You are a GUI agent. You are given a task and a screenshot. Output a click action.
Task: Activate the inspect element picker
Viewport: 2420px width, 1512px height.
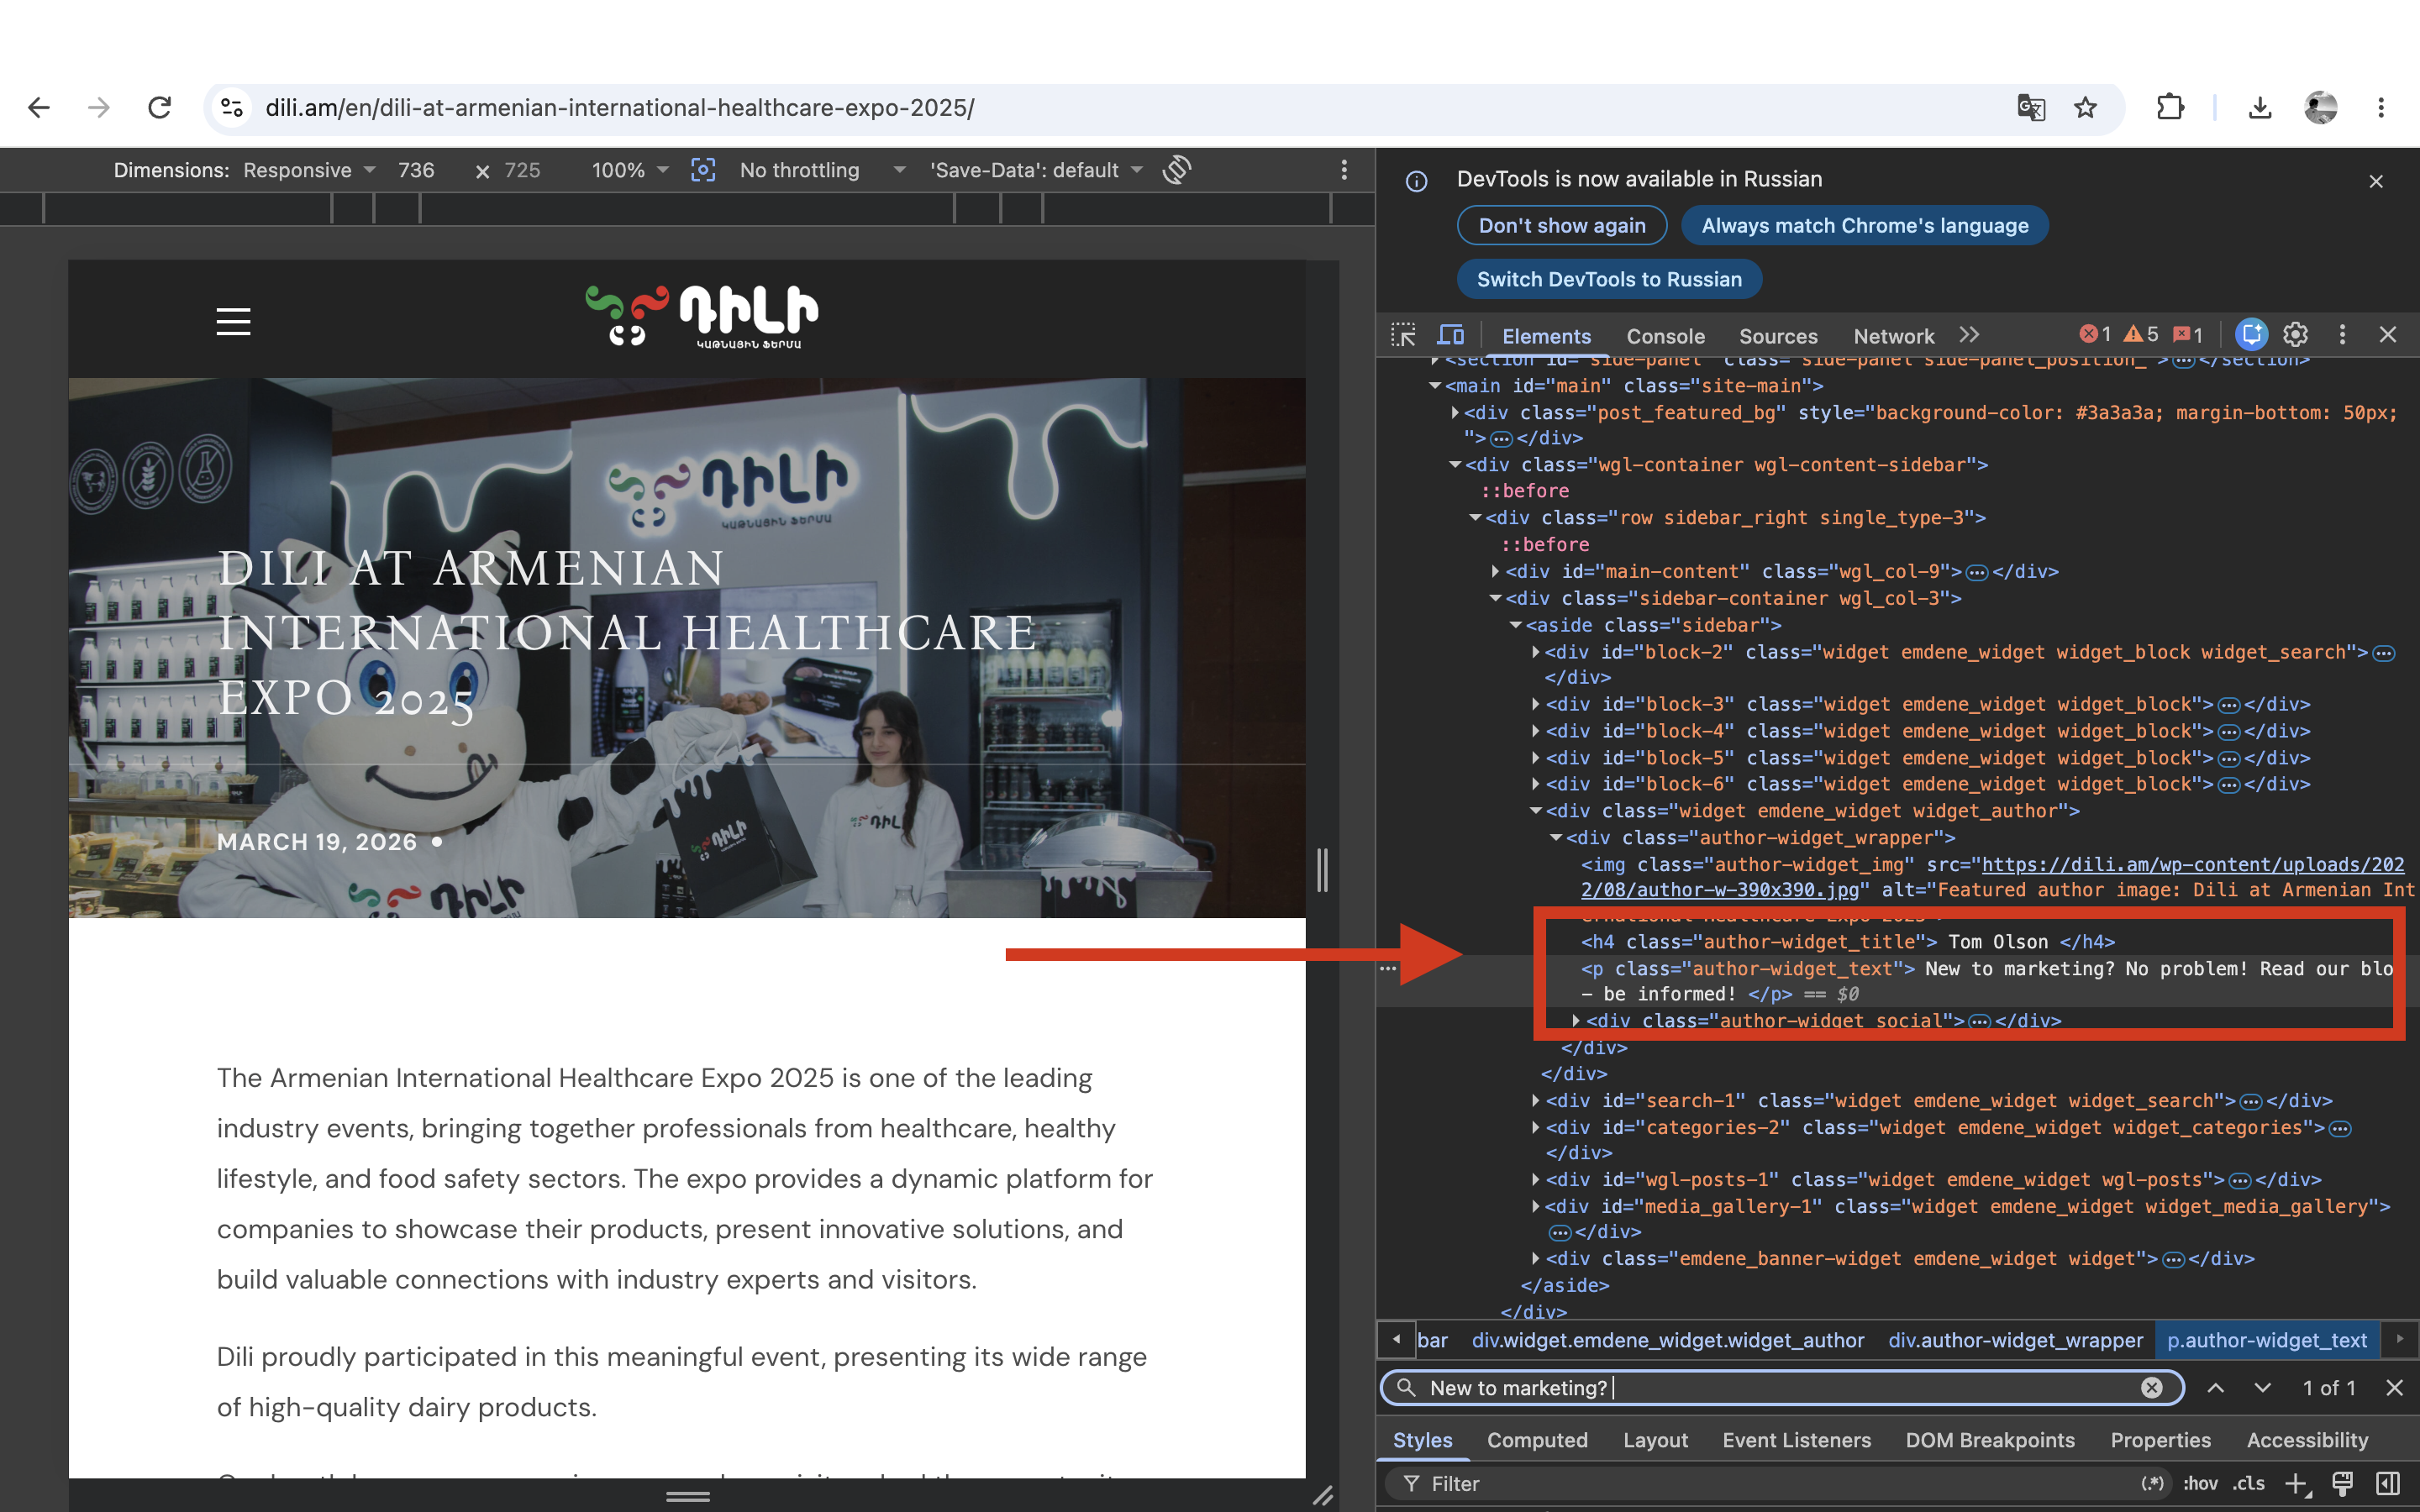tap(1404, 335)
